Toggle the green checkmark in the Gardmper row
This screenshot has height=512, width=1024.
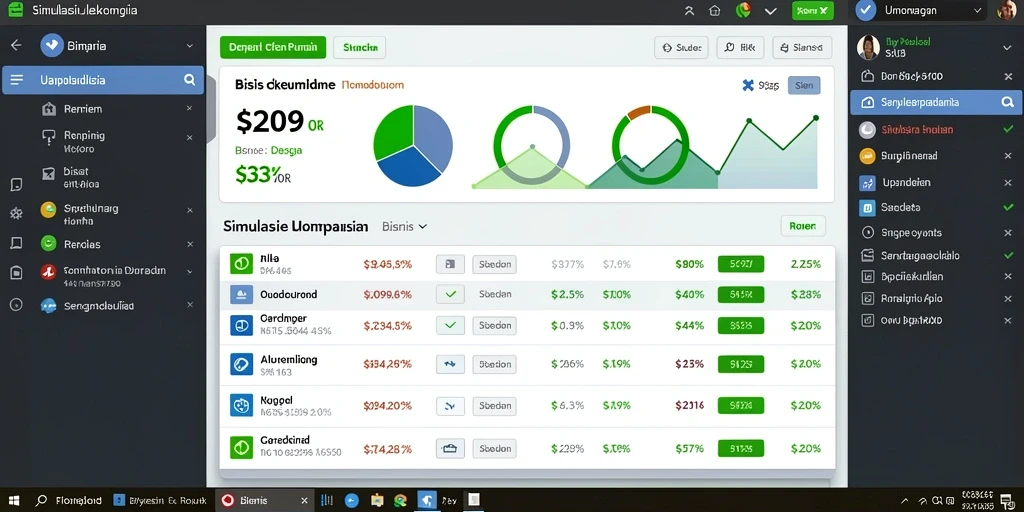450,325
